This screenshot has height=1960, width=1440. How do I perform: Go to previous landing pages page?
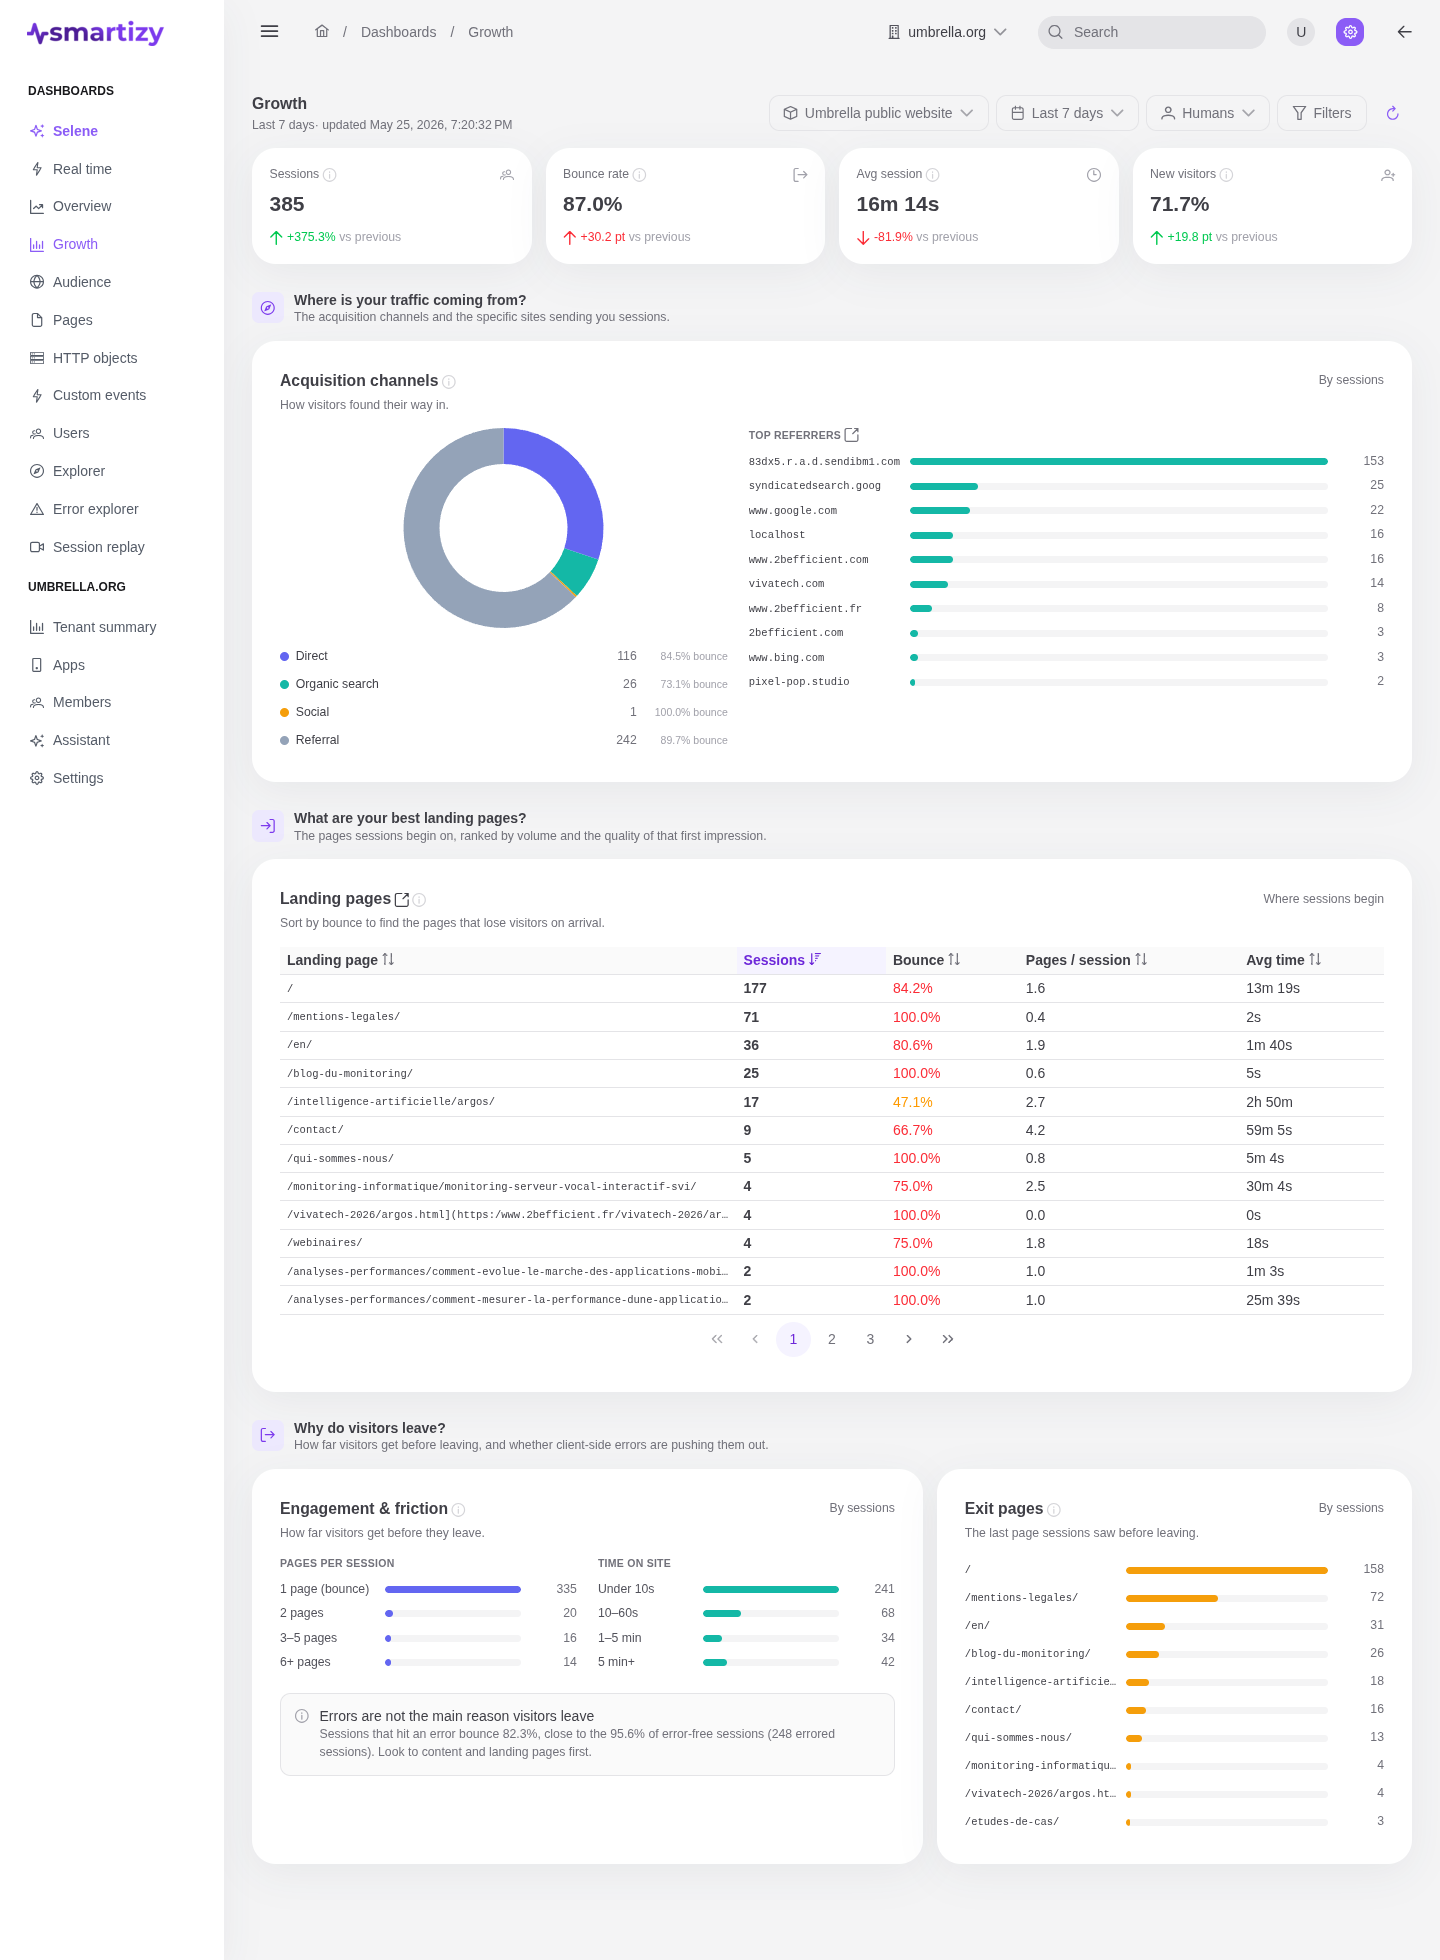[x=755, y=1339]
